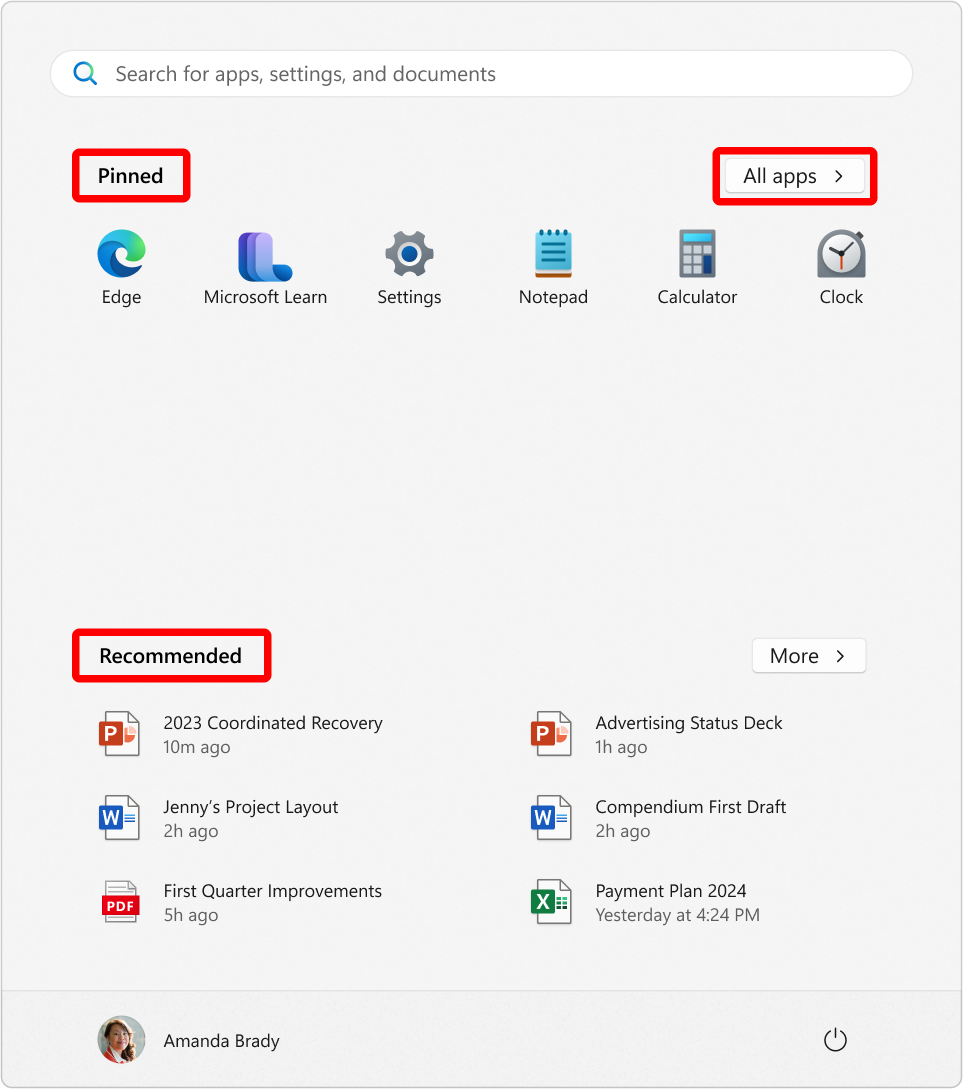Click the 'Yesterday at 4:24 PM' timestamp
The height and width of the screenshot is (1089, 963).
tap(678, 915)
